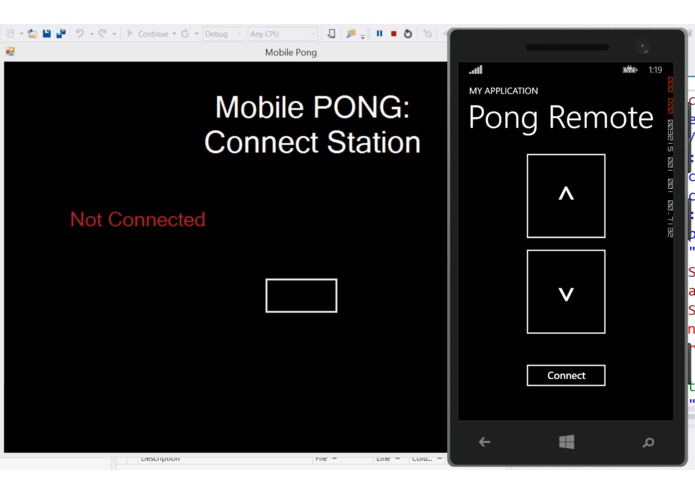Screen dimensions: 695x494
Task: Tap the Connect button on the phone emulator
Action: click(x=566, y=375)
